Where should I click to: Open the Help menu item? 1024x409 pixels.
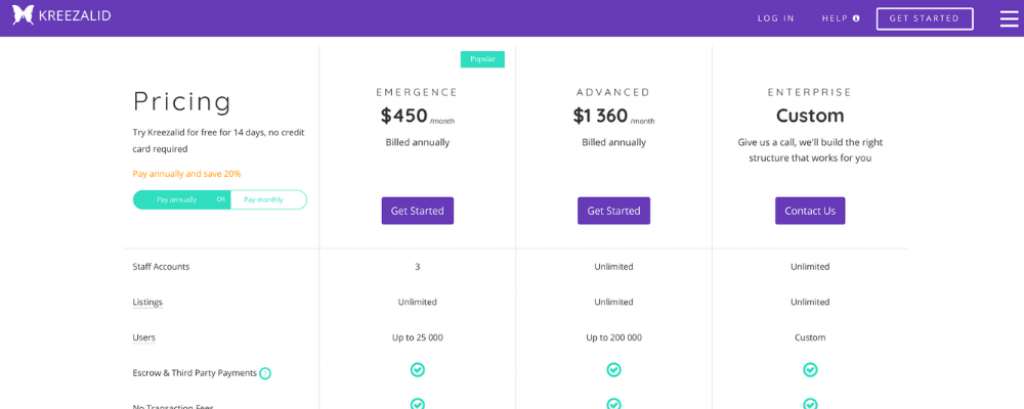click(x=834, y=18)
